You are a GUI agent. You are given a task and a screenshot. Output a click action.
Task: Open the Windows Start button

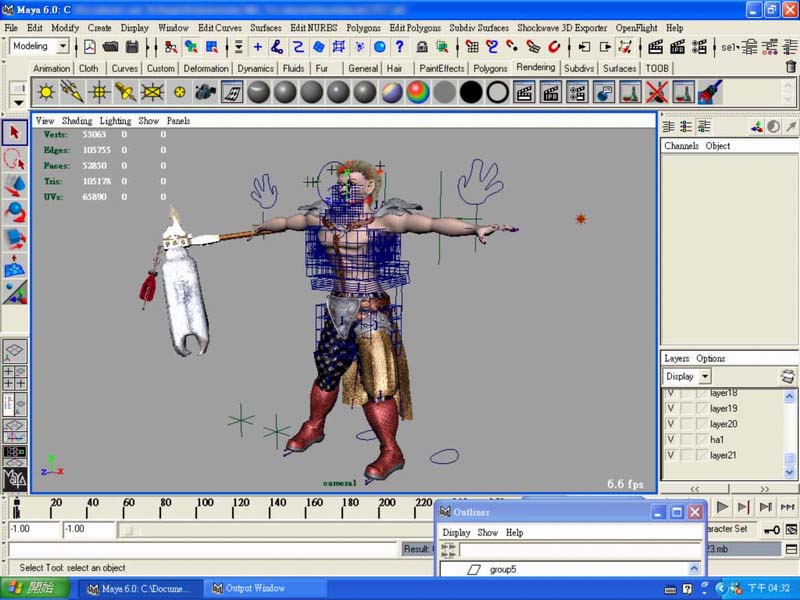pos(35,588)
